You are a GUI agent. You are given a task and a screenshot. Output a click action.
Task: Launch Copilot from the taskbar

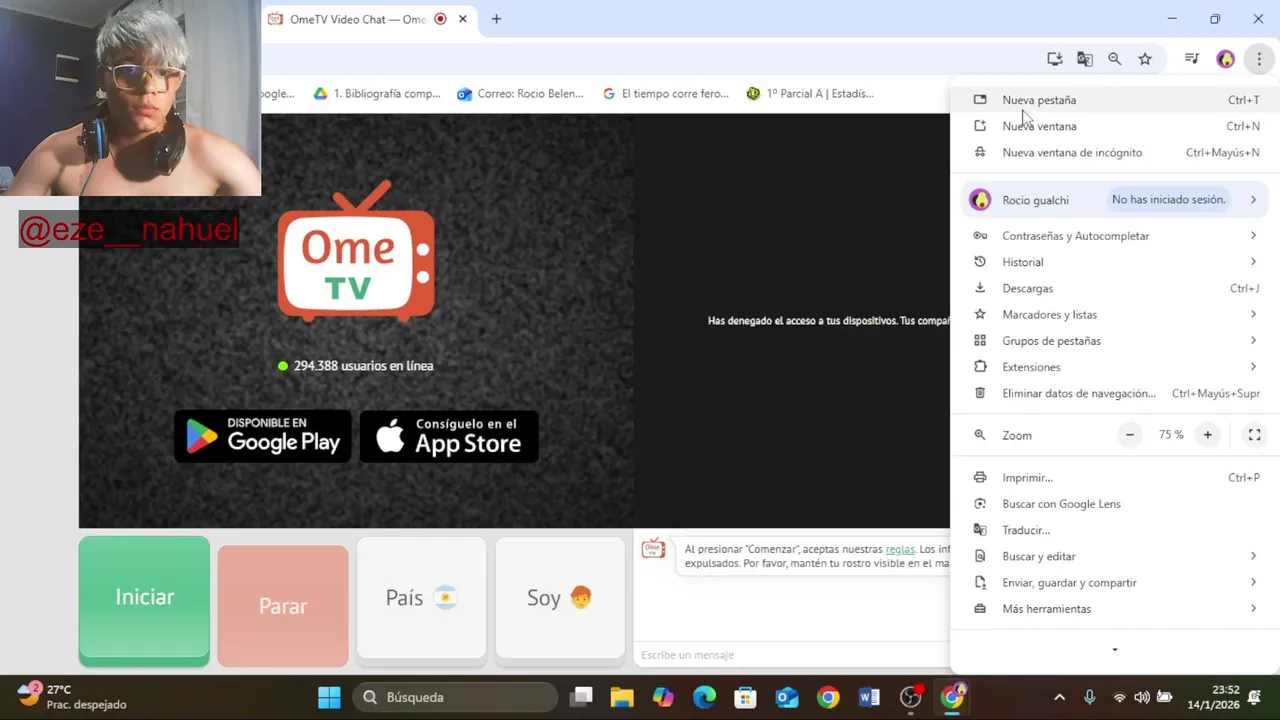(663, 697)
